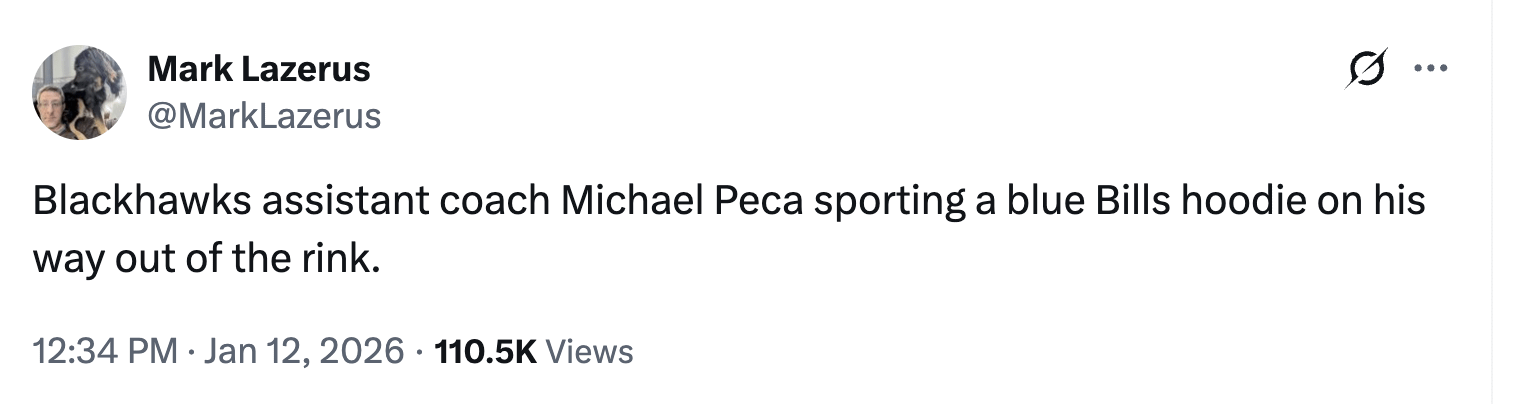Click the Views label

590,351
